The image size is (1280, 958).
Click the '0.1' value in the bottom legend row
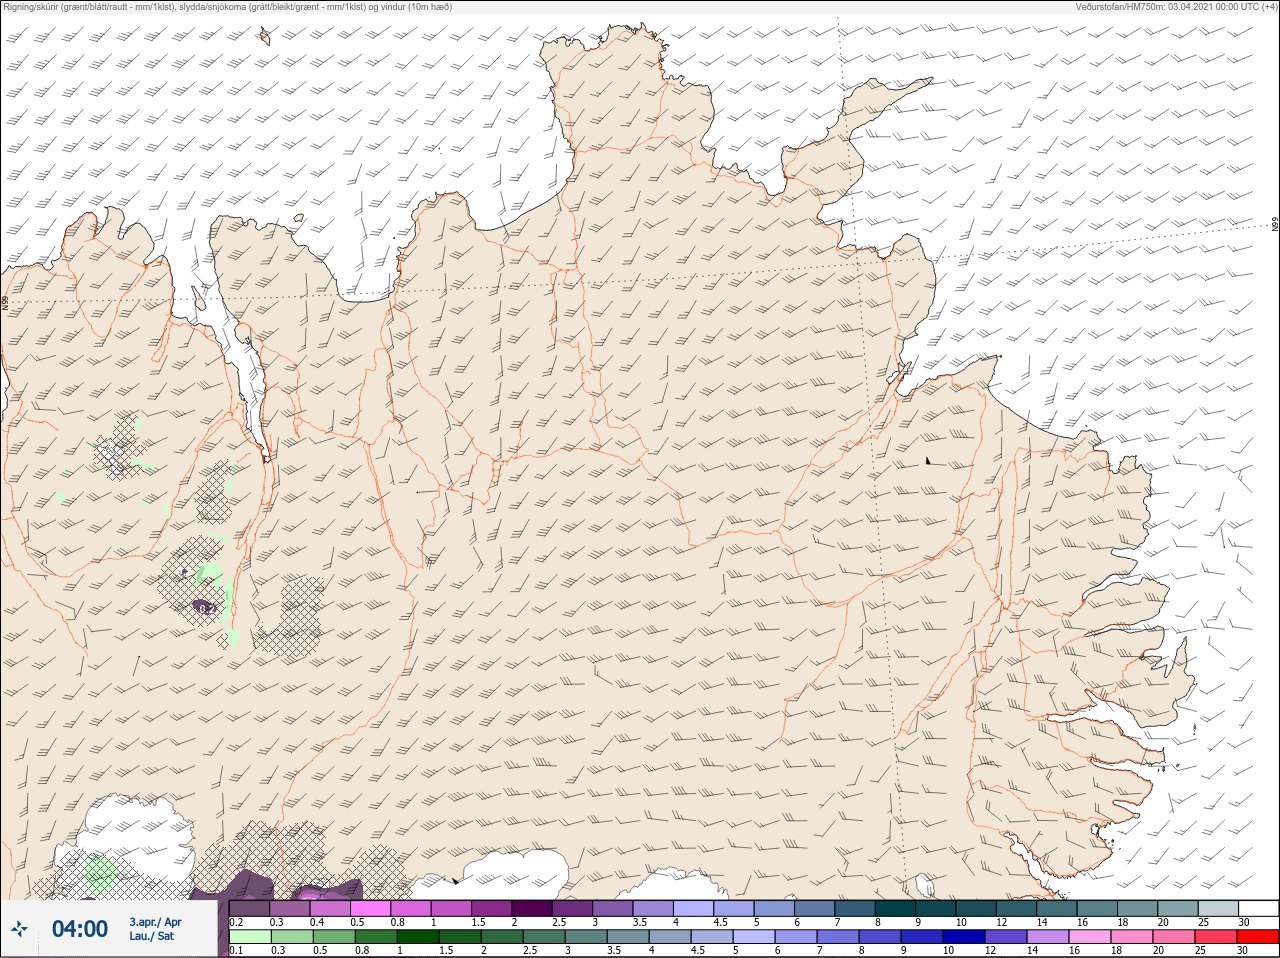coord(236,950)
